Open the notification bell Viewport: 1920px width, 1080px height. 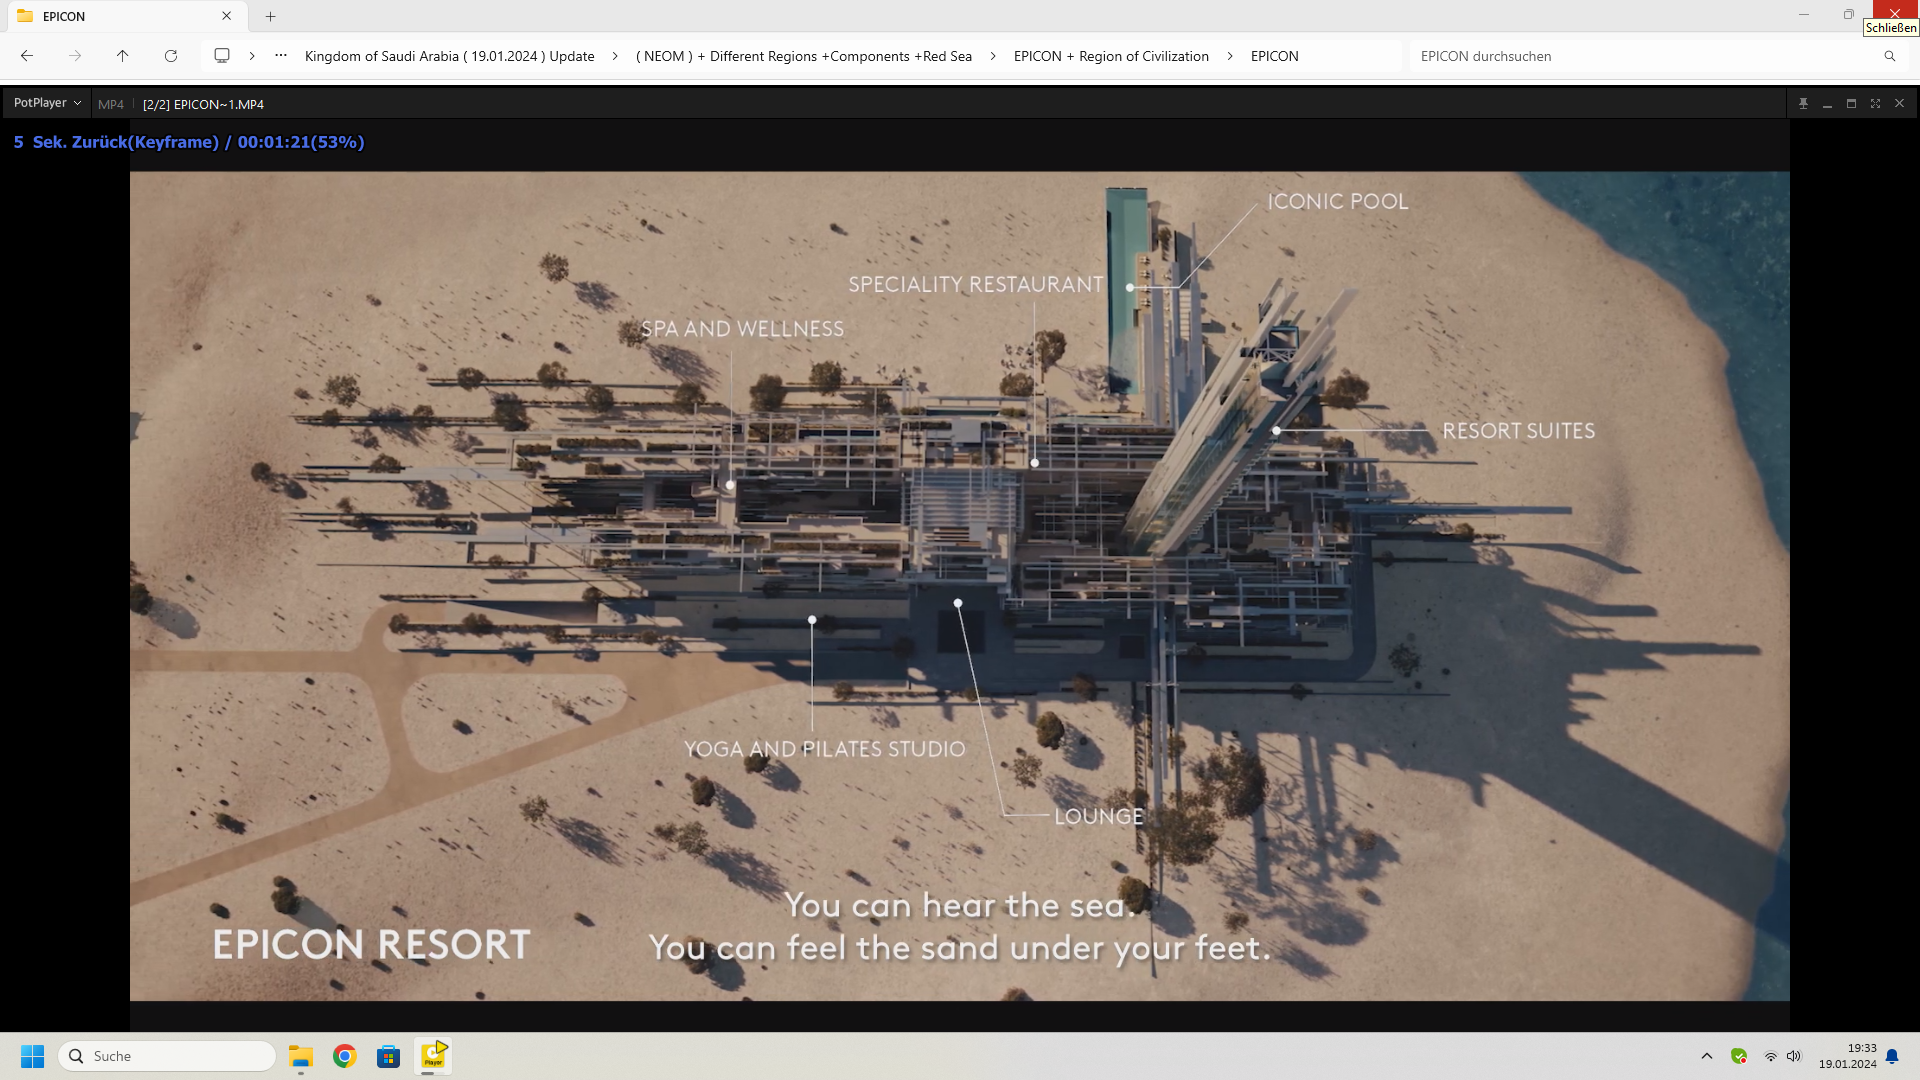tap(1892, 1056)
